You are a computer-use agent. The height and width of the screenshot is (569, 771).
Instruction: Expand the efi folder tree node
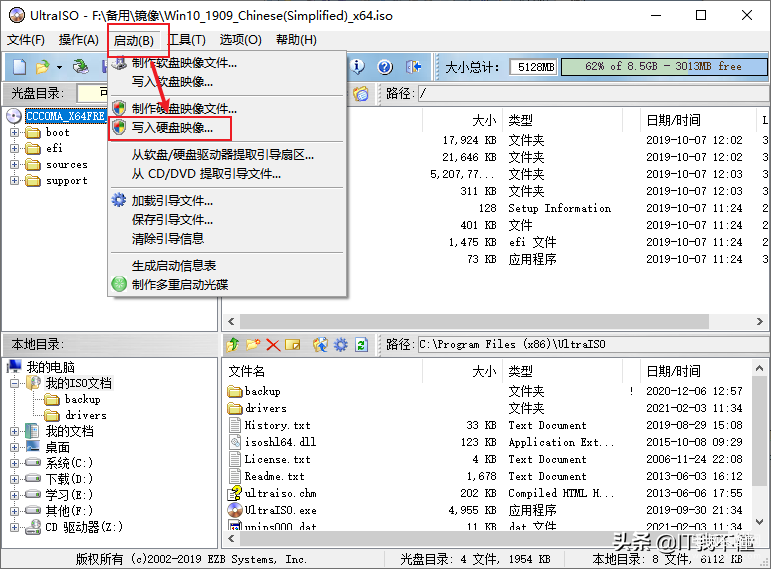coord(14,149)
